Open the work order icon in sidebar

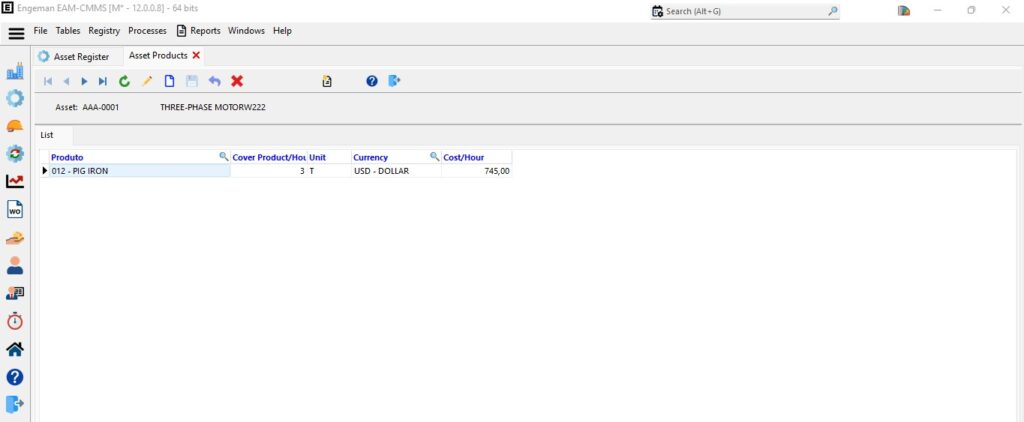point(15,209)
